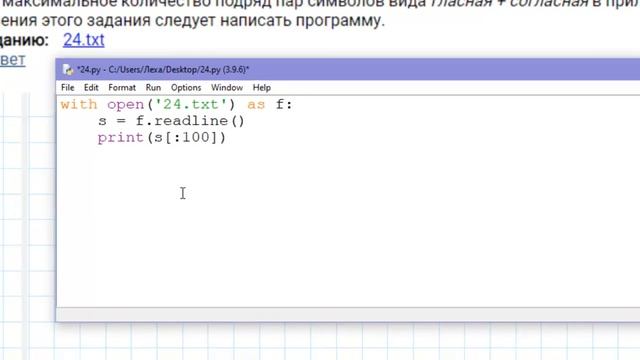Open the Help menu
640x360 pixels.
[x=261, y=88]
